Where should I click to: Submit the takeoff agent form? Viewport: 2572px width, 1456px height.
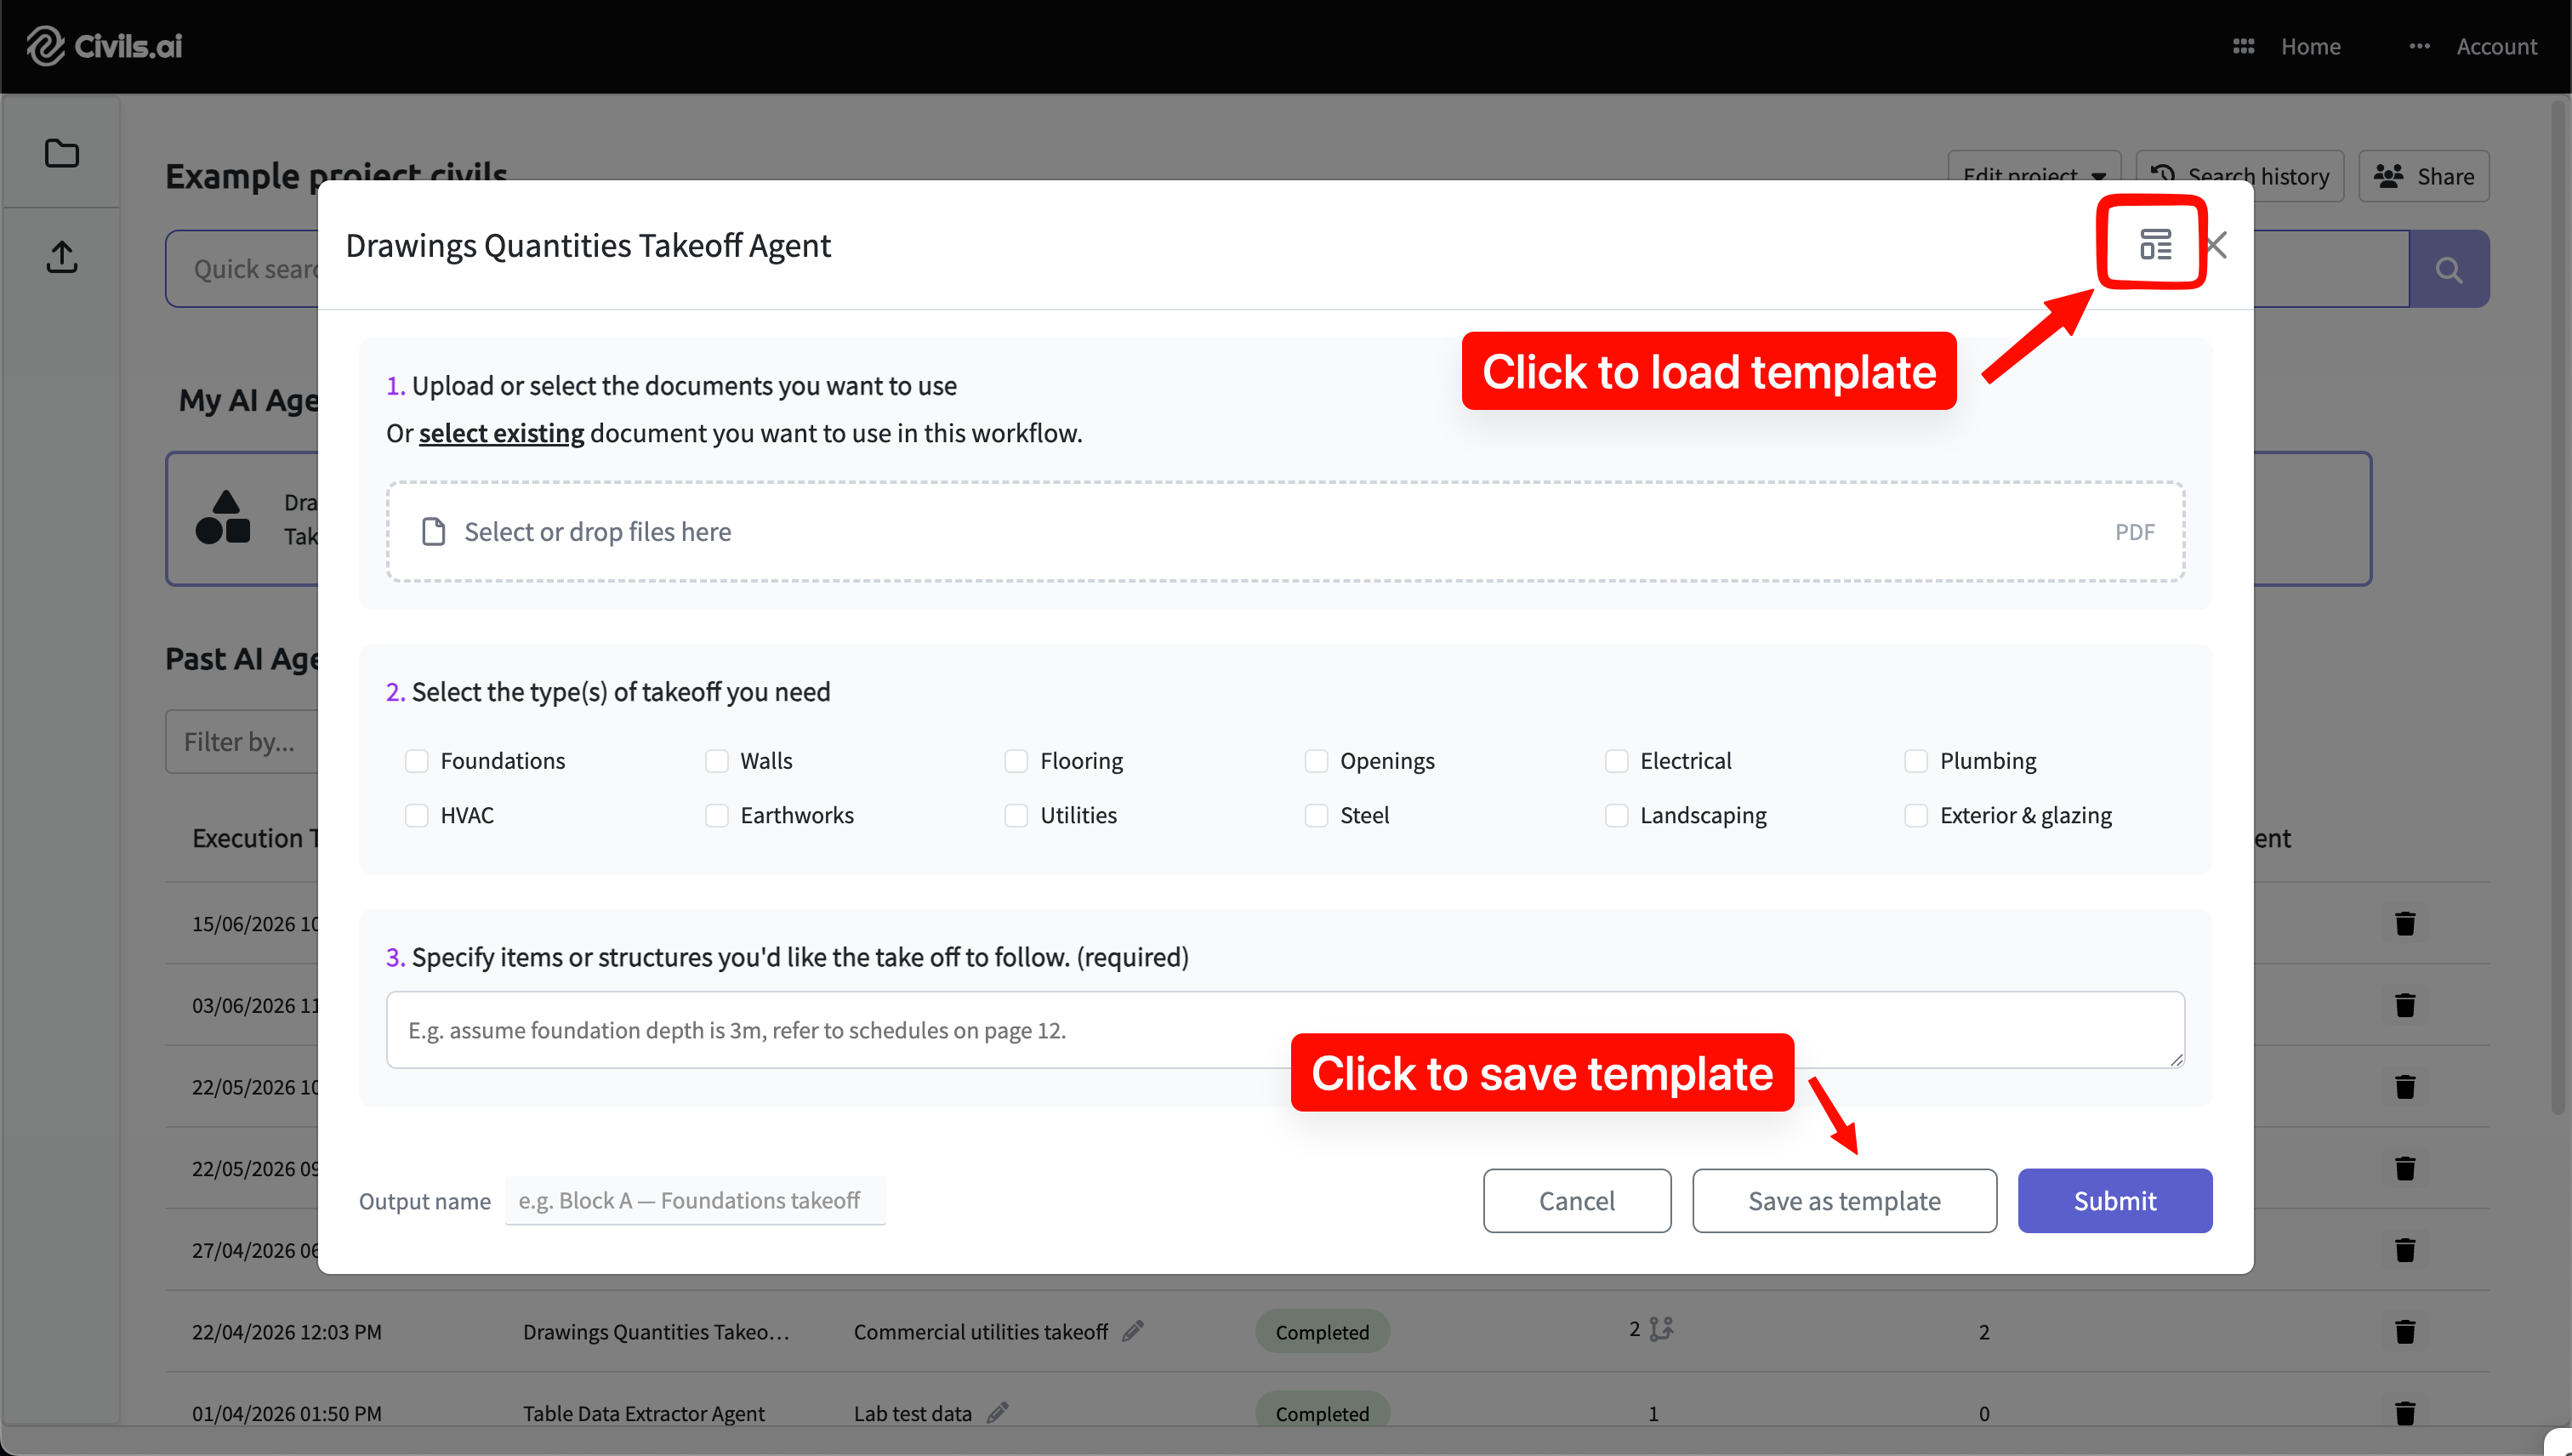point(2114,1200)
